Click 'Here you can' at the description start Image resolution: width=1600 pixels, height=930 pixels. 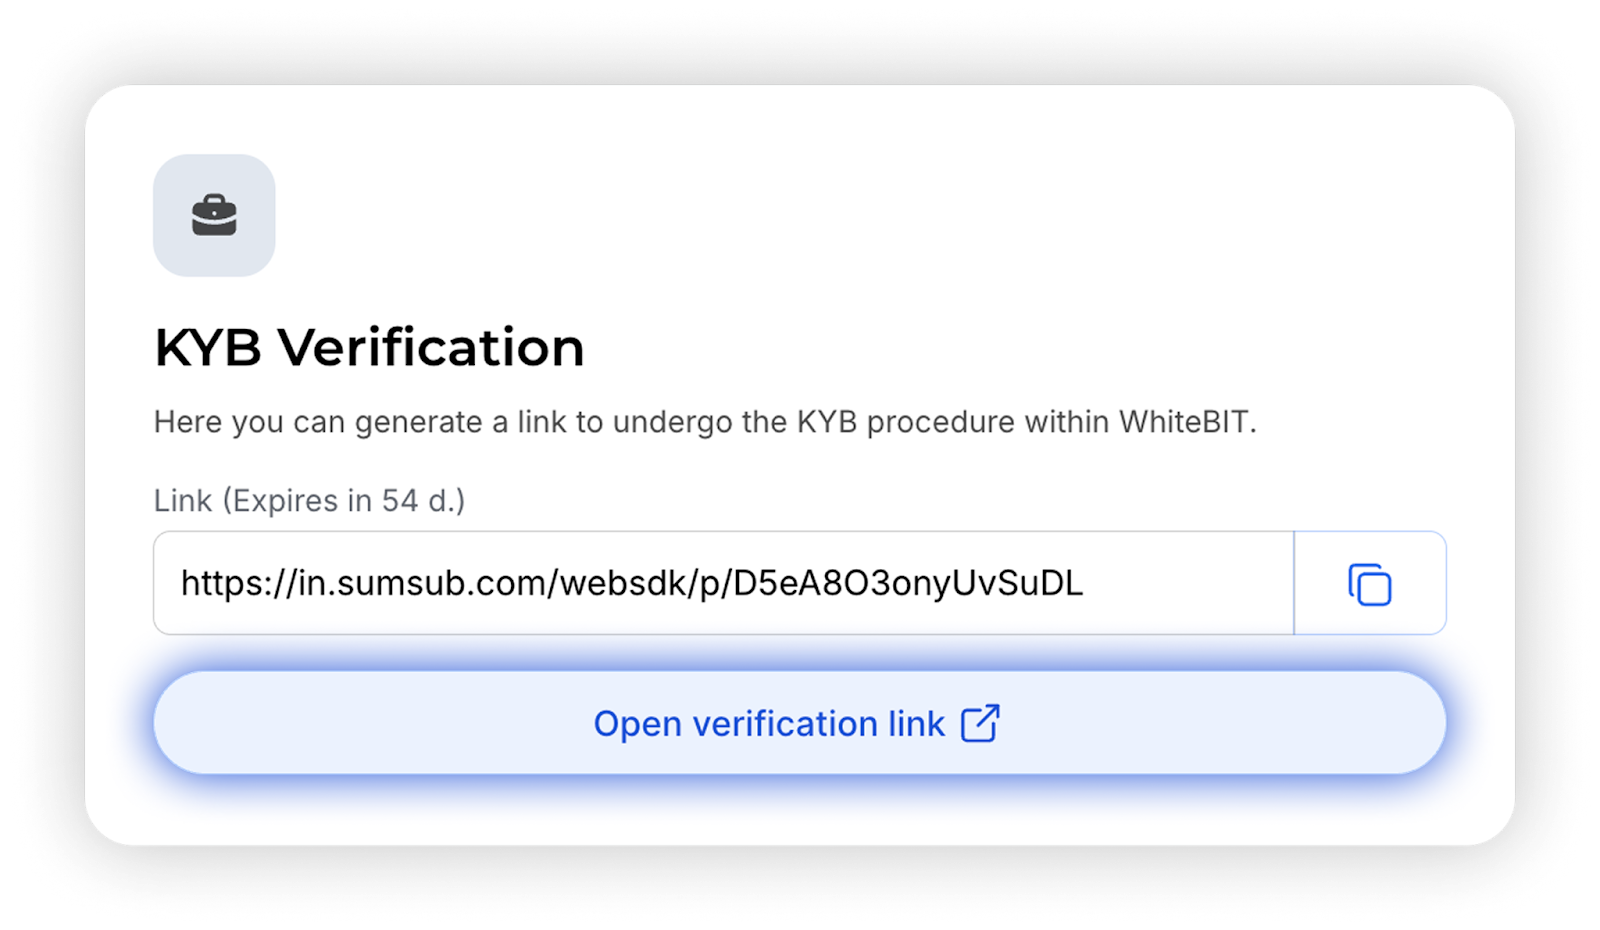tap(250, 422)
